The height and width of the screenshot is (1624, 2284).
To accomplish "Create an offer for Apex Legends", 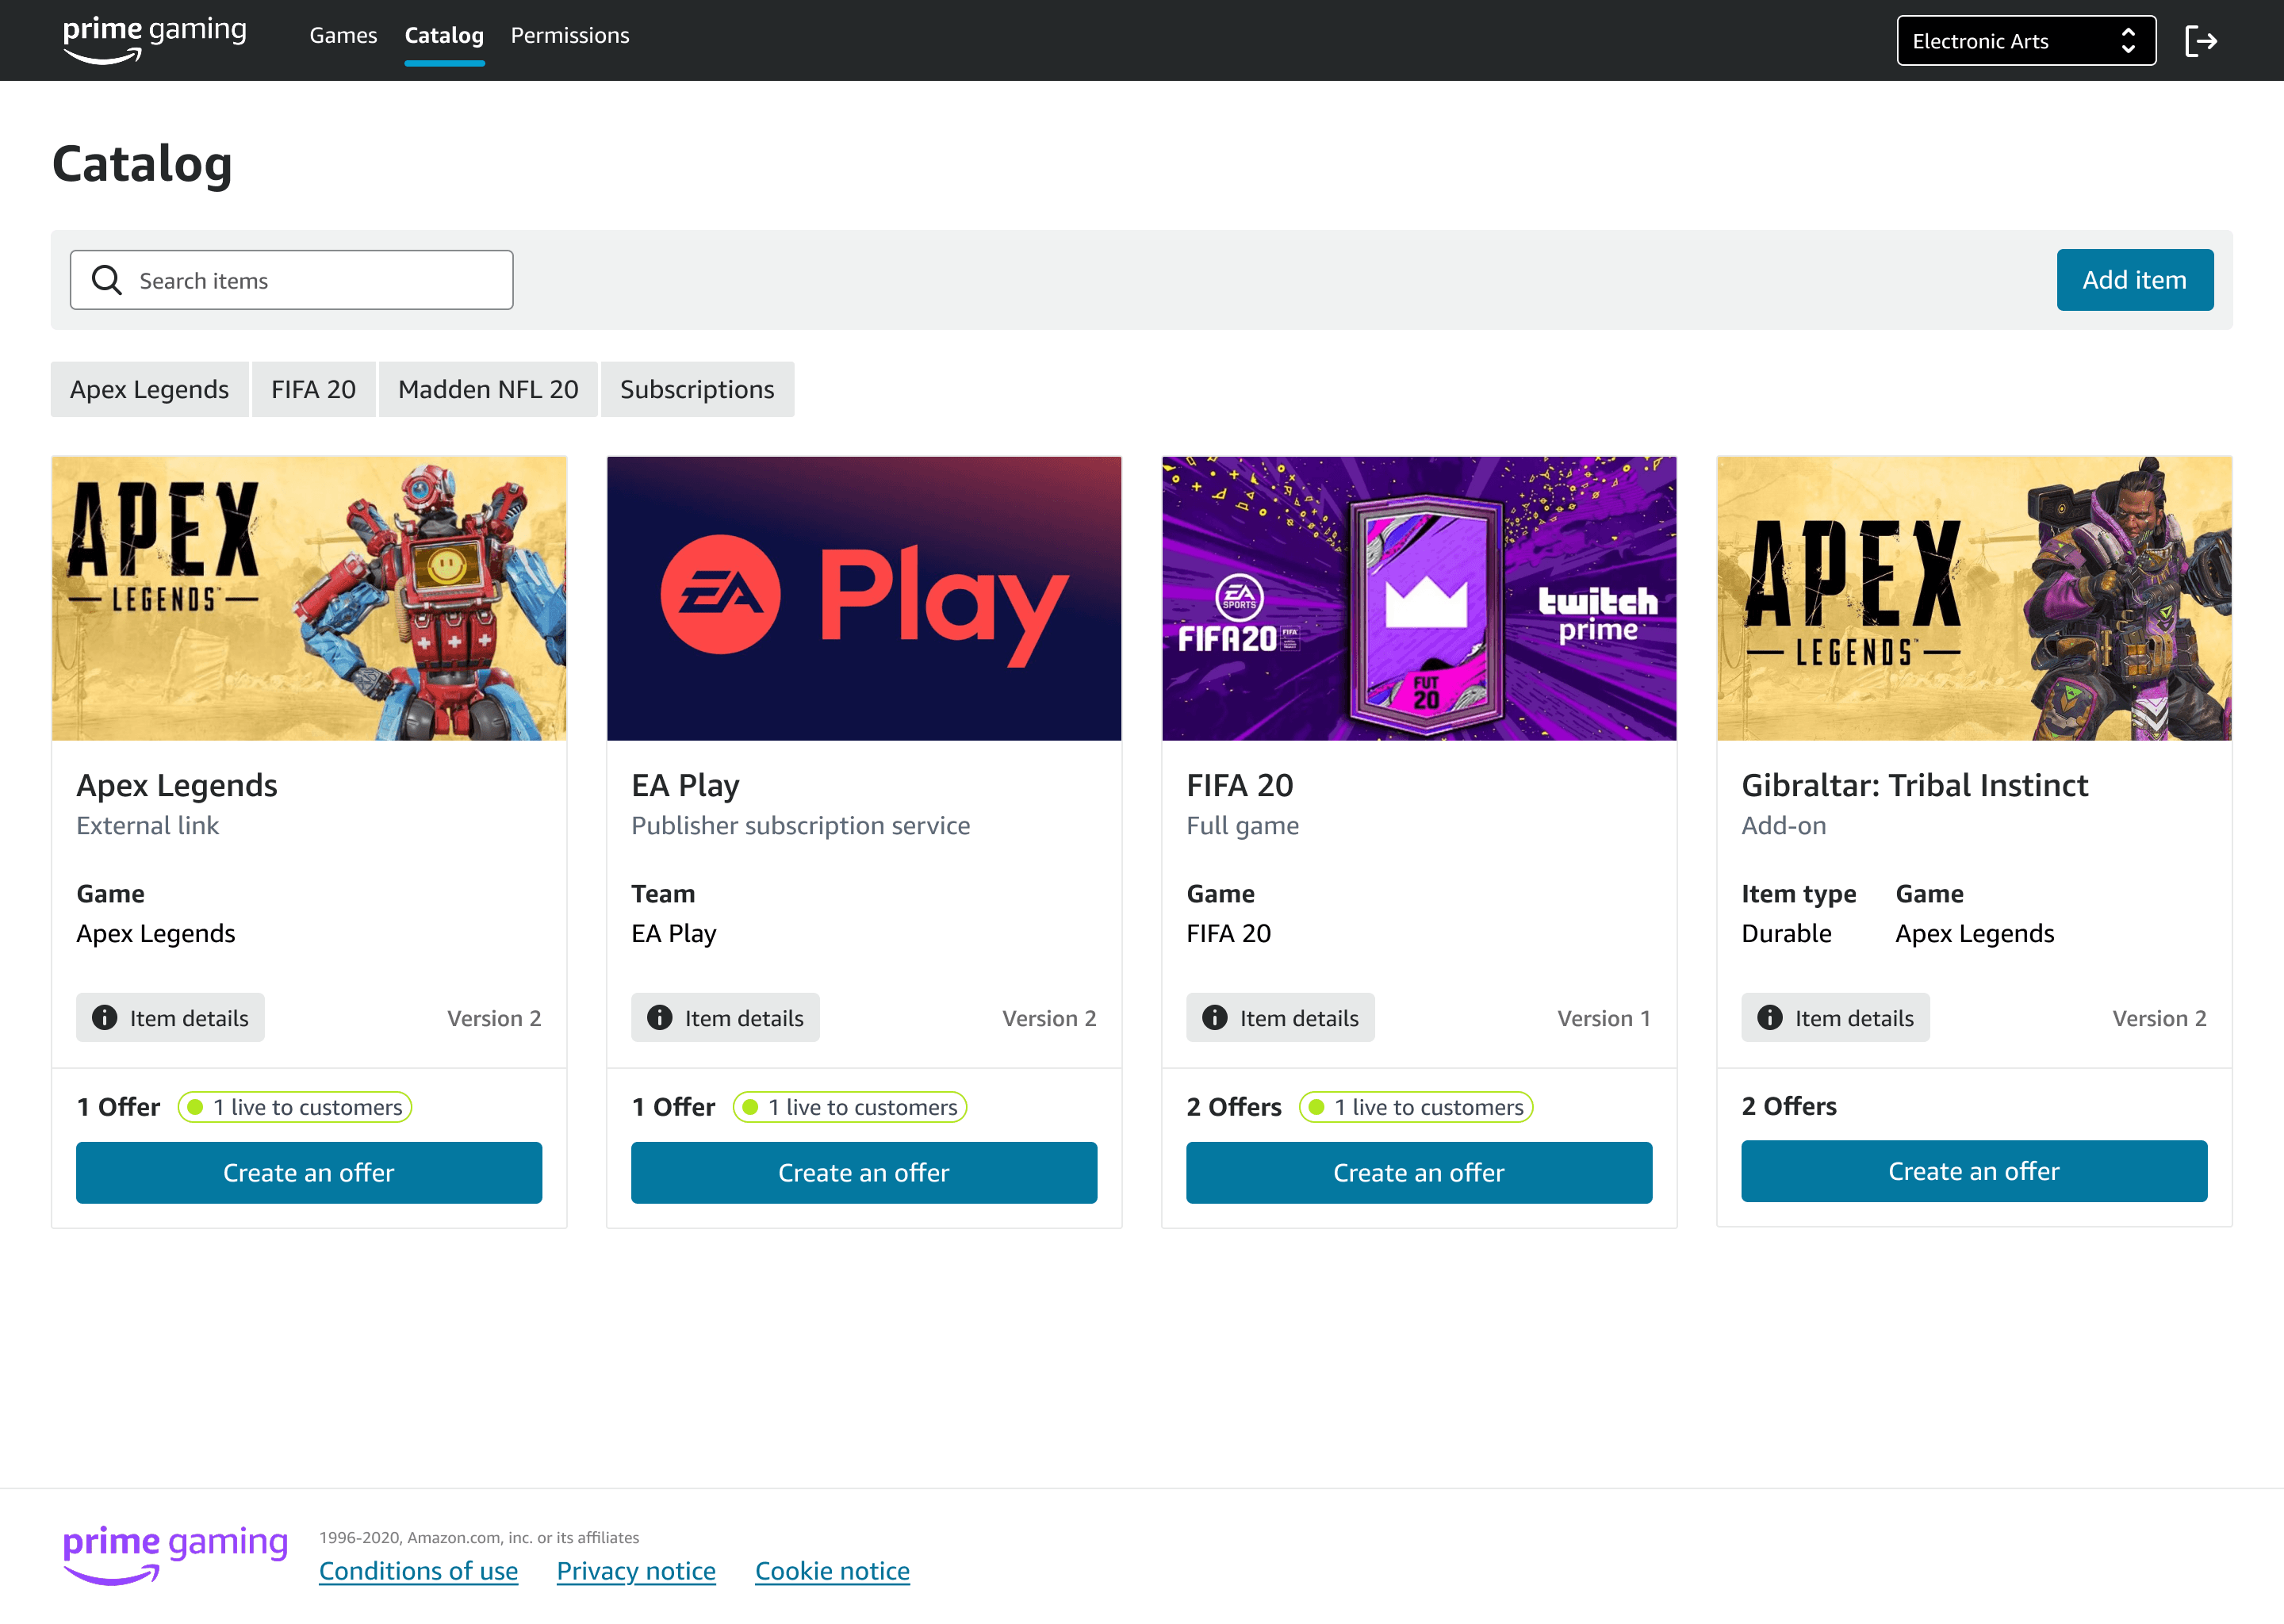I will click(309, 1172).
